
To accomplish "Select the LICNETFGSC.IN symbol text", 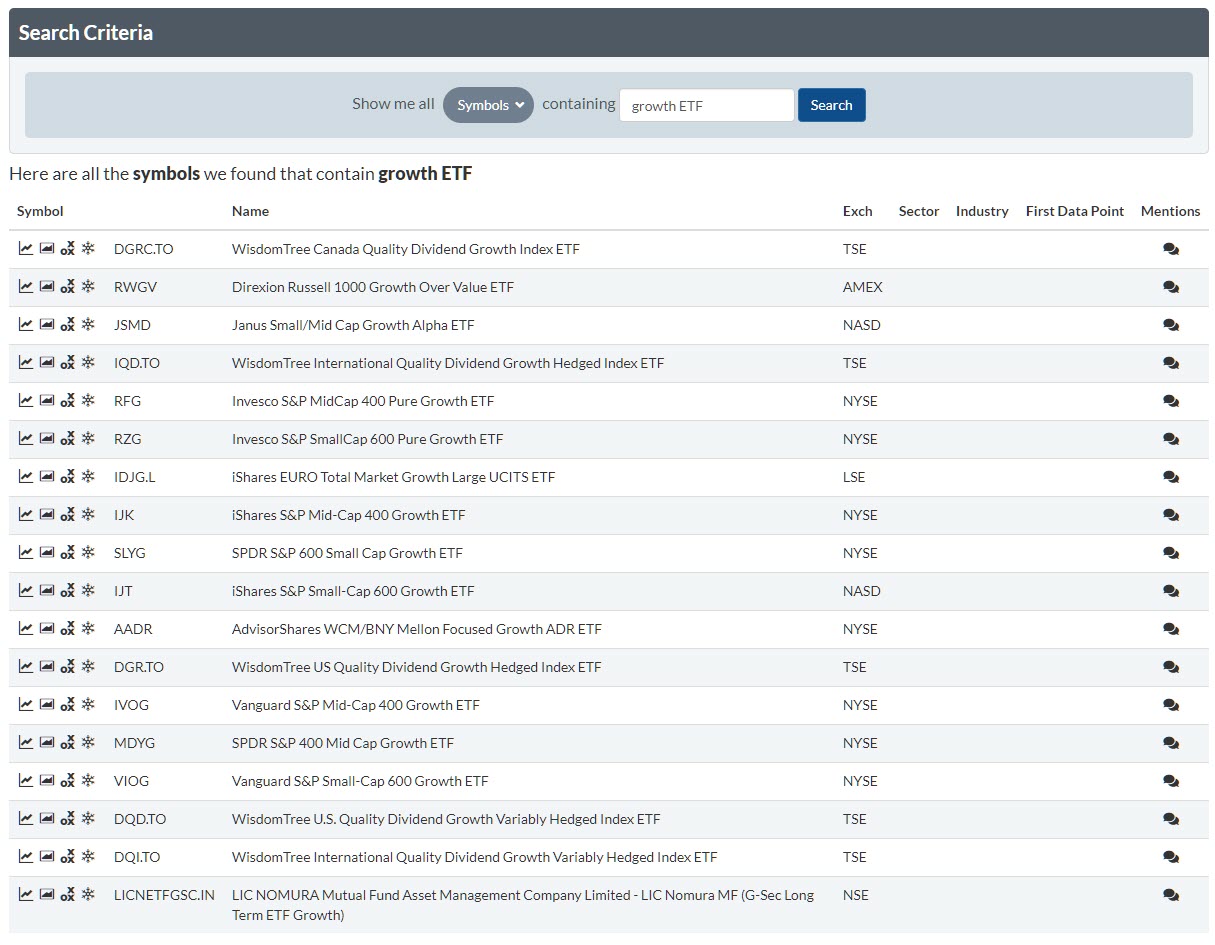I will point(164,895).
